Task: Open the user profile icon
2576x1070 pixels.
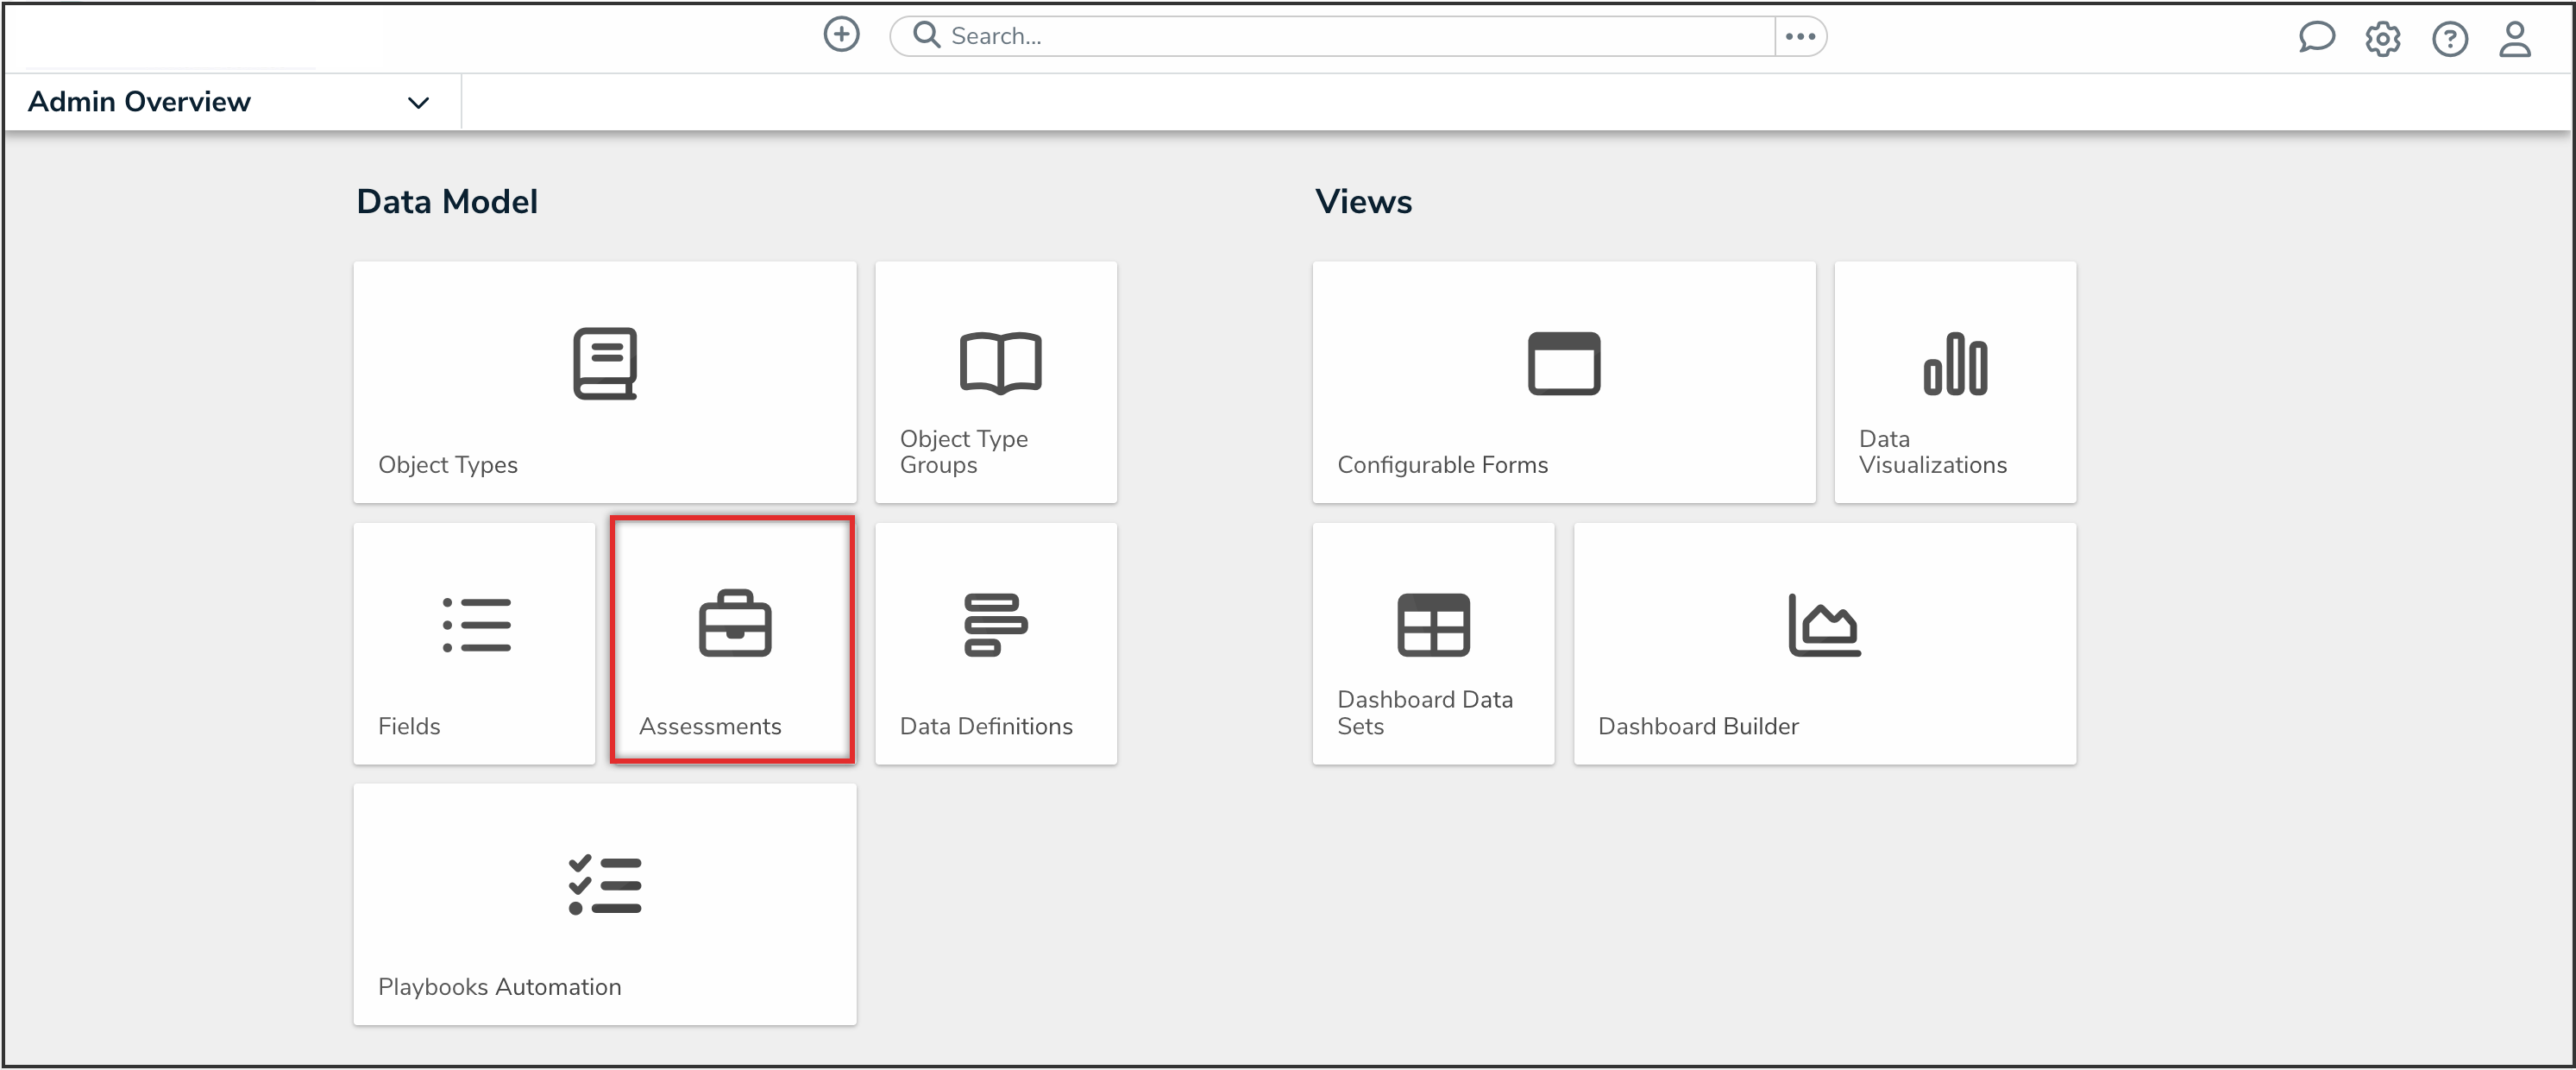Action: point(2515,39)
